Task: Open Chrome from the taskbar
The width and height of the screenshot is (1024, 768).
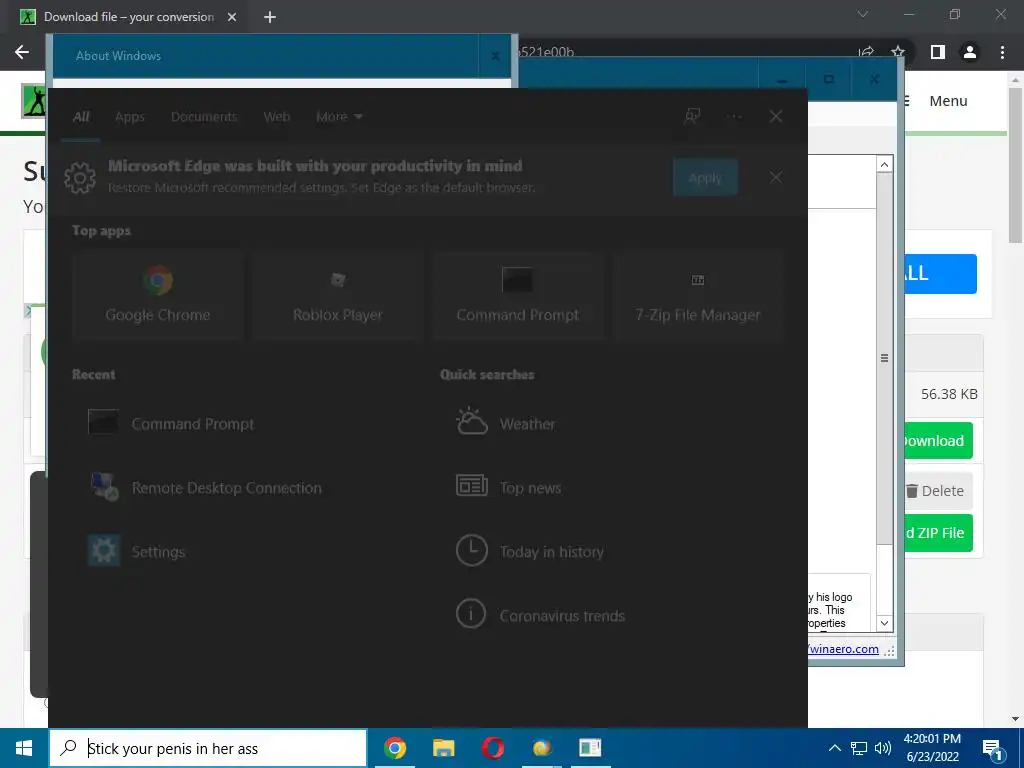Action: tap(394, 748)
